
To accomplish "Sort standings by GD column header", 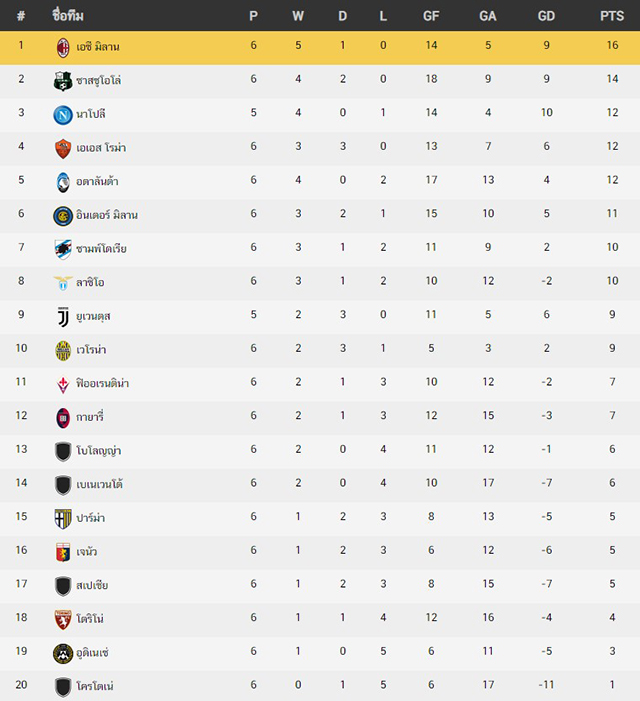I will (546, 16).
